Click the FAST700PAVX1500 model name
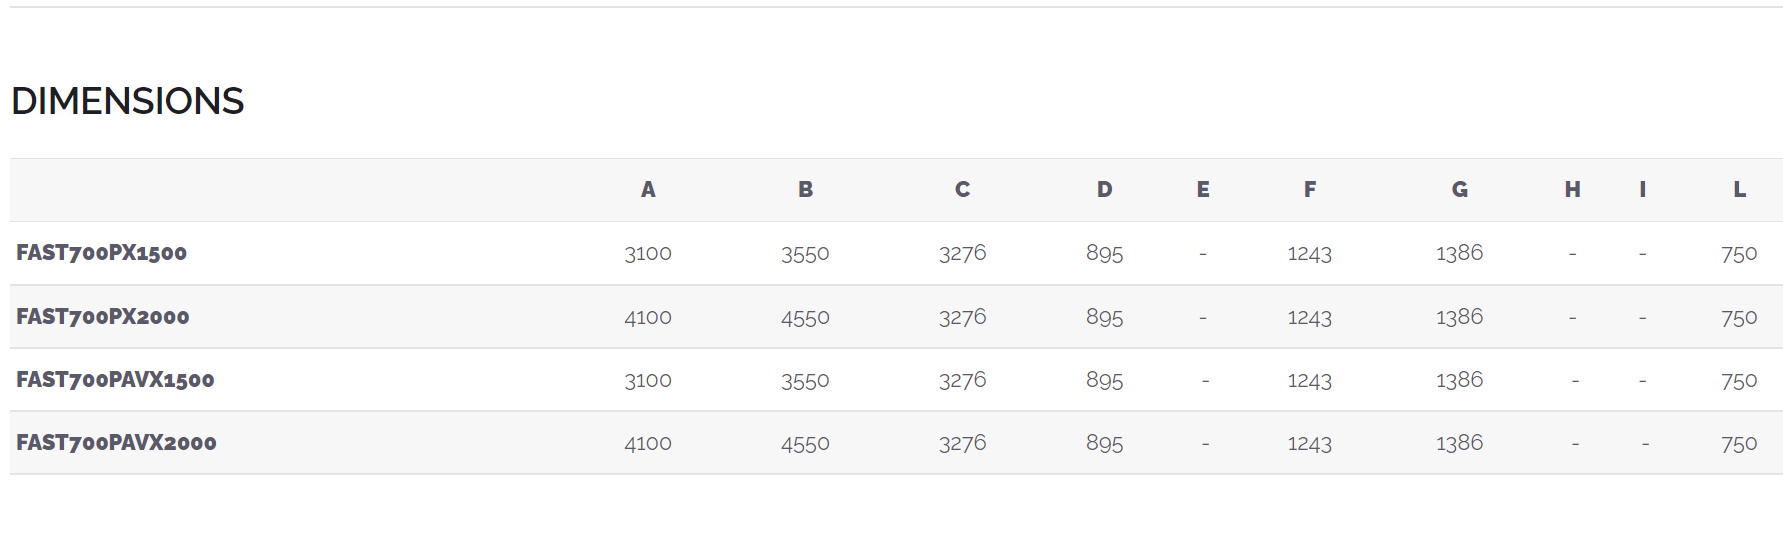The height and width of the screenshot is (541, 1783). (115, 380)
